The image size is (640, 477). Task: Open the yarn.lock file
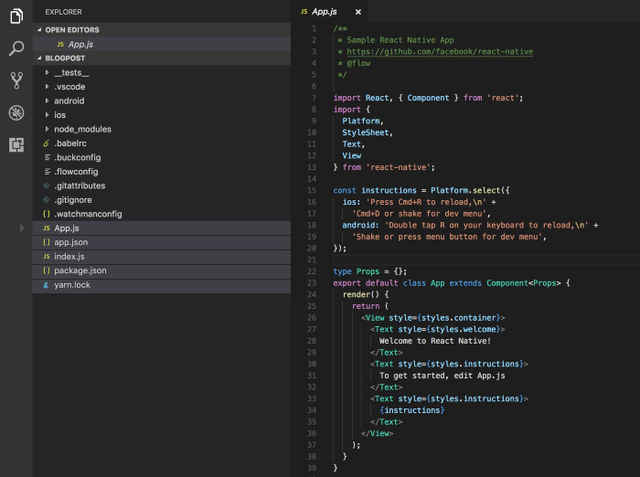(162, 285)
